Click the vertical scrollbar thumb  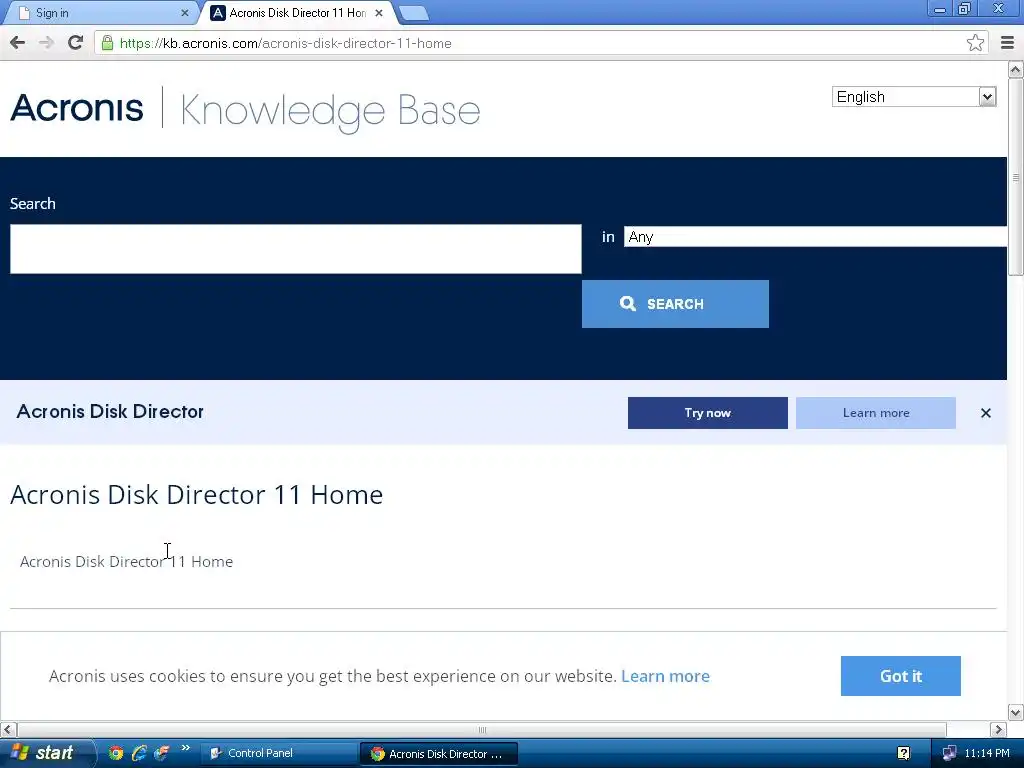click(x=1016, y=177)
